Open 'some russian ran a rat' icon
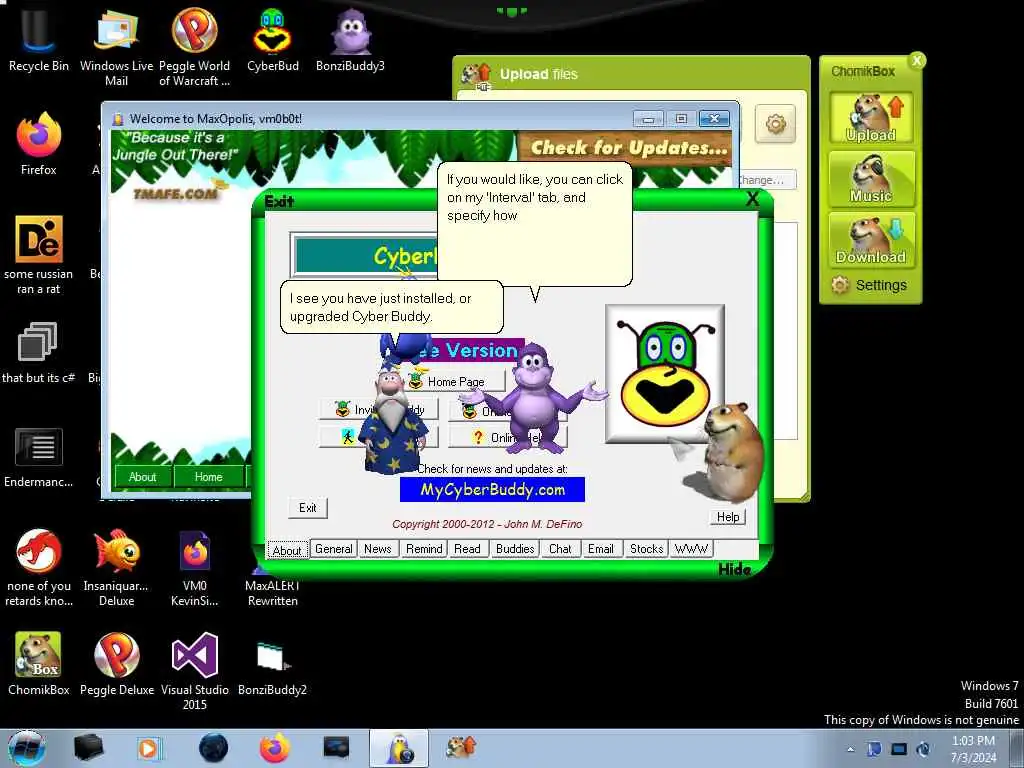This screenshot has width=1024, height=768. [x=39, y=255]
